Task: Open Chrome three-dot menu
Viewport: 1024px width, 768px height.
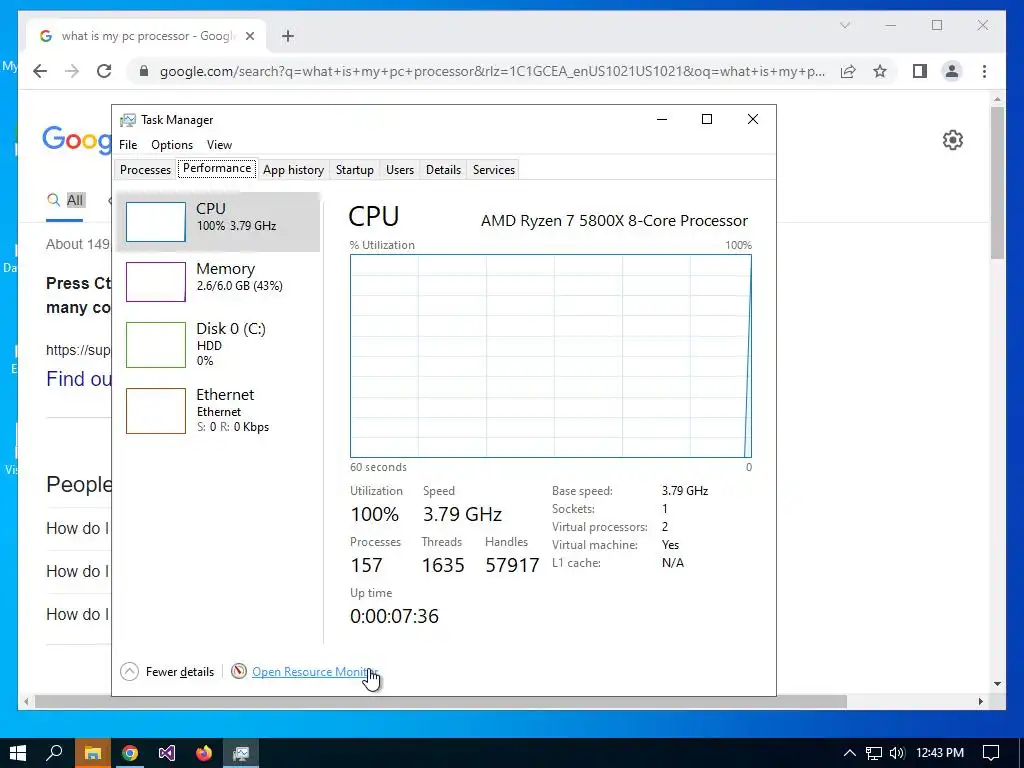Action: 984,71
